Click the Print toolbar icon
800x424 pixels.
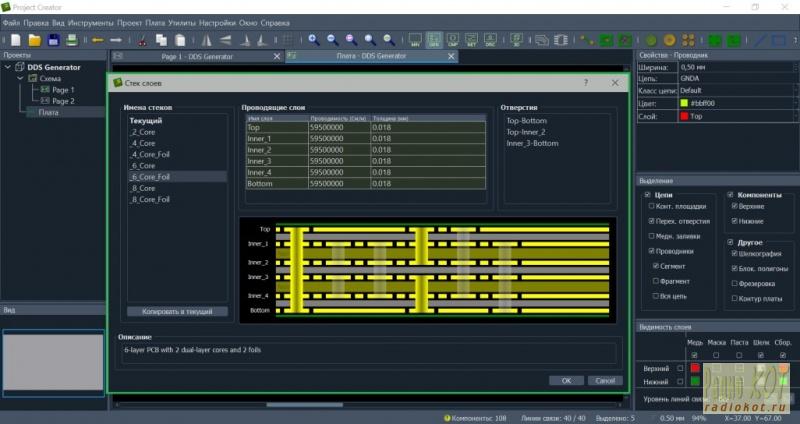pyautogui.click(x=71, y=40)
